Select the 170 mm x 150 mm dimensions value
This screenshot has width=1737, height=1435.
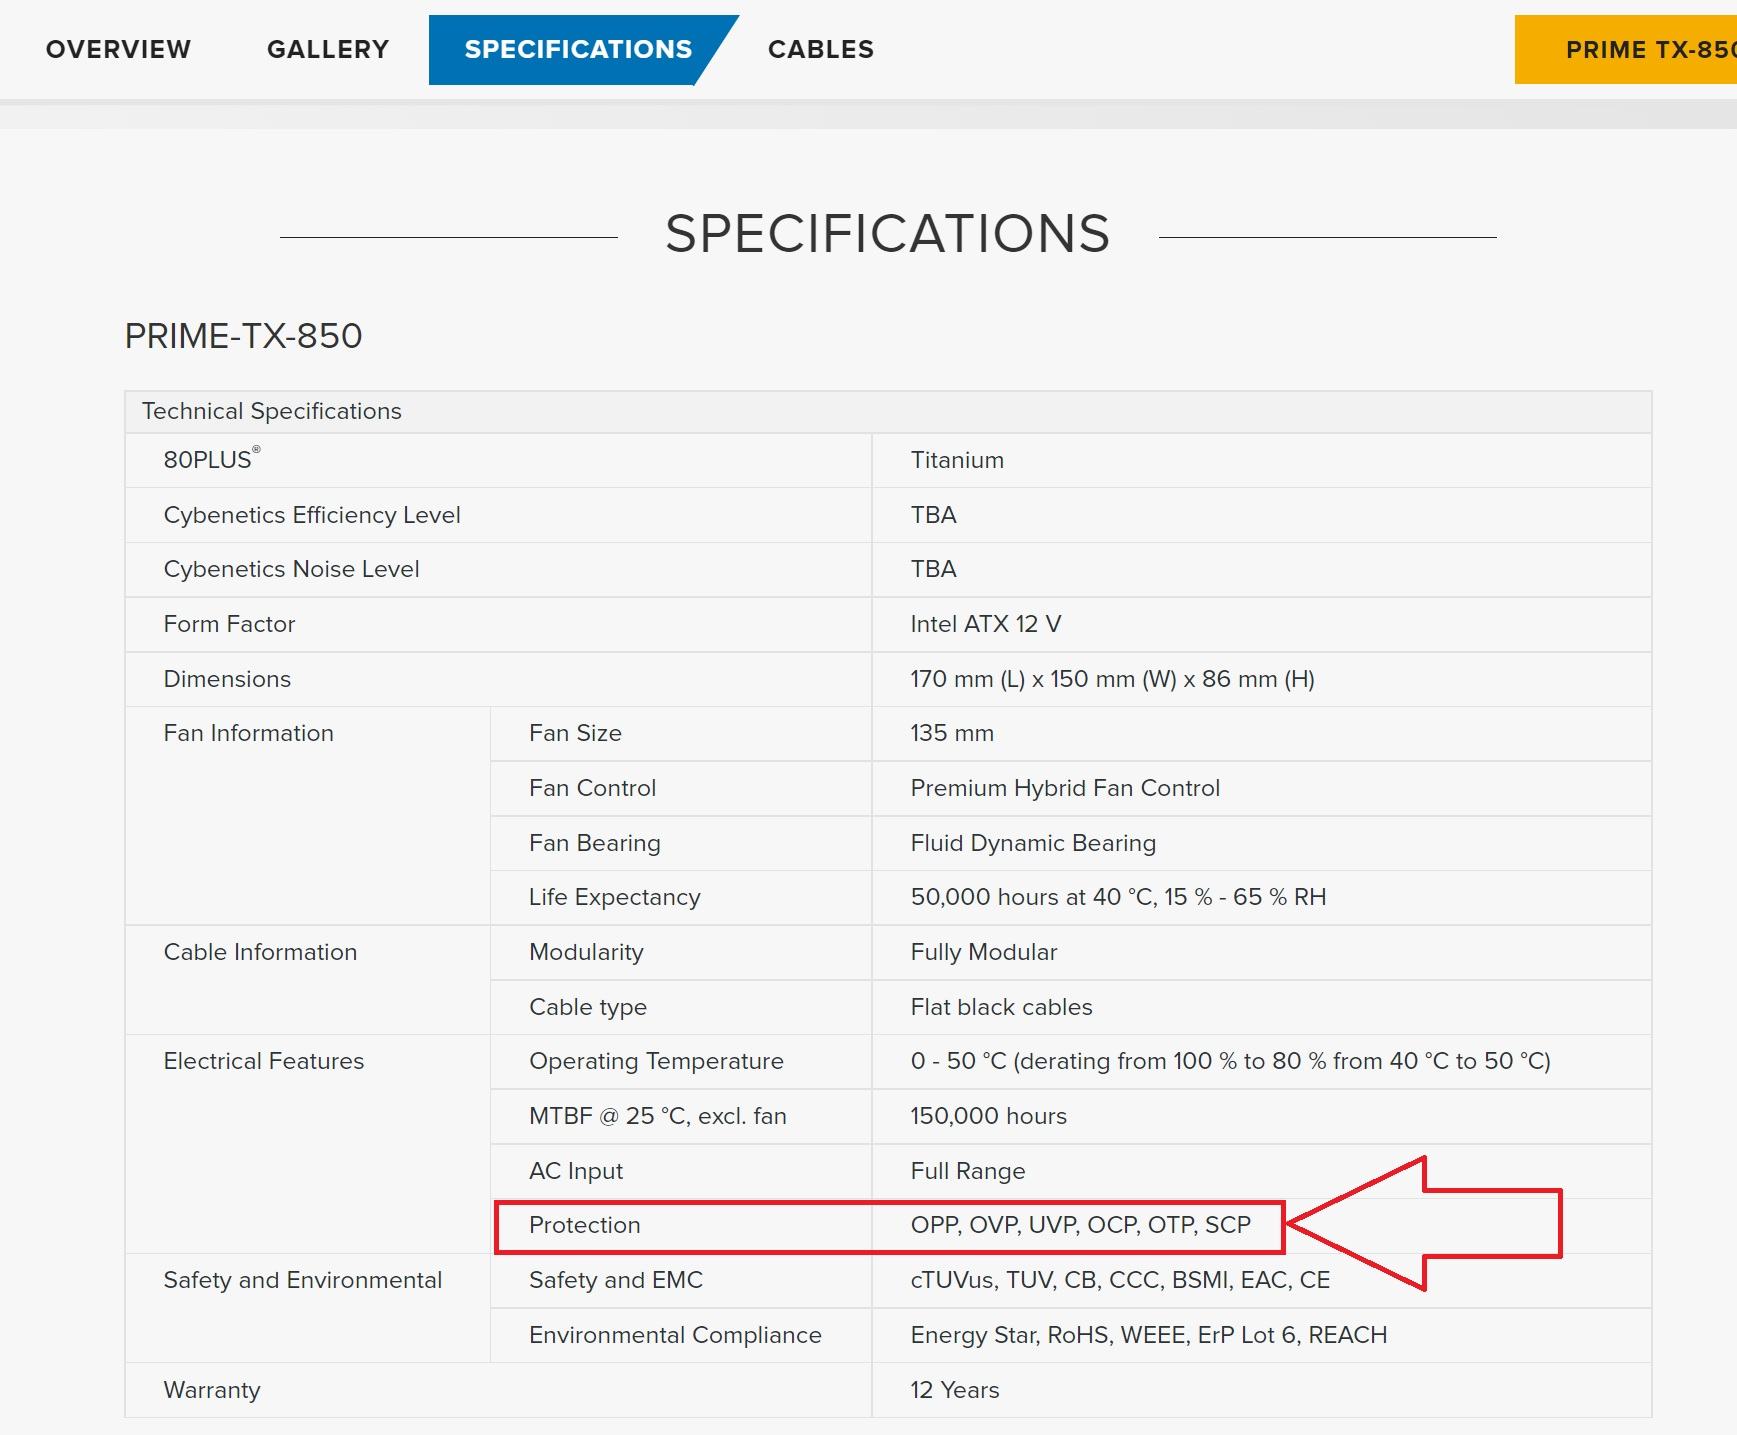pyautogui.click(x=1112, y=679)
